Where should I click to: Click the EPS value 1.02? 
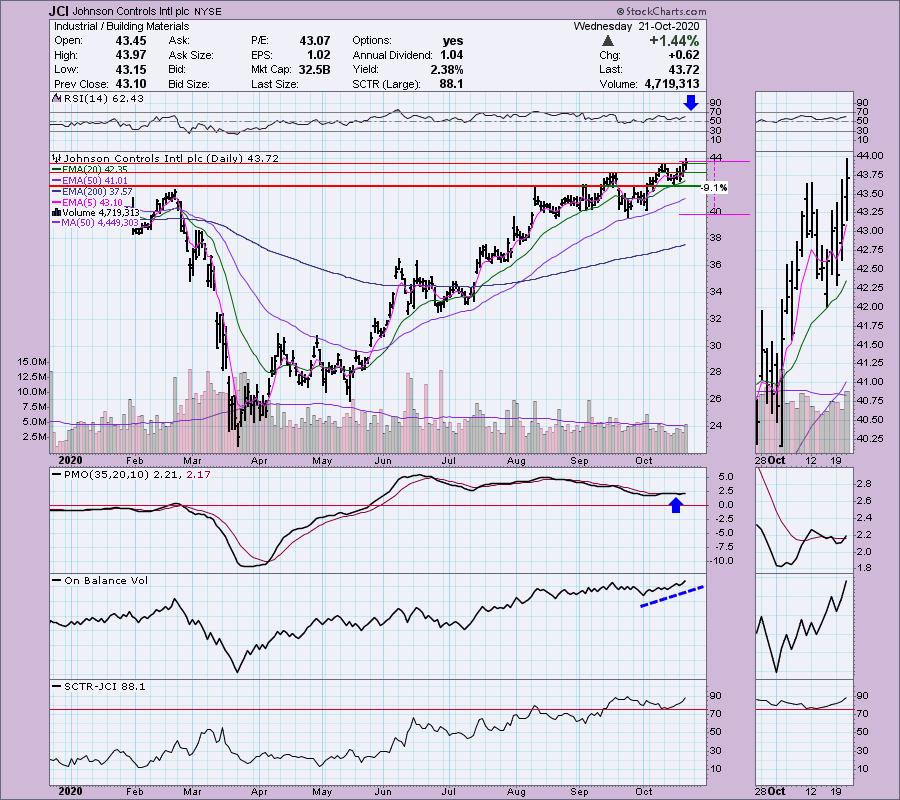pyautogui.click(x=319, y=55)
